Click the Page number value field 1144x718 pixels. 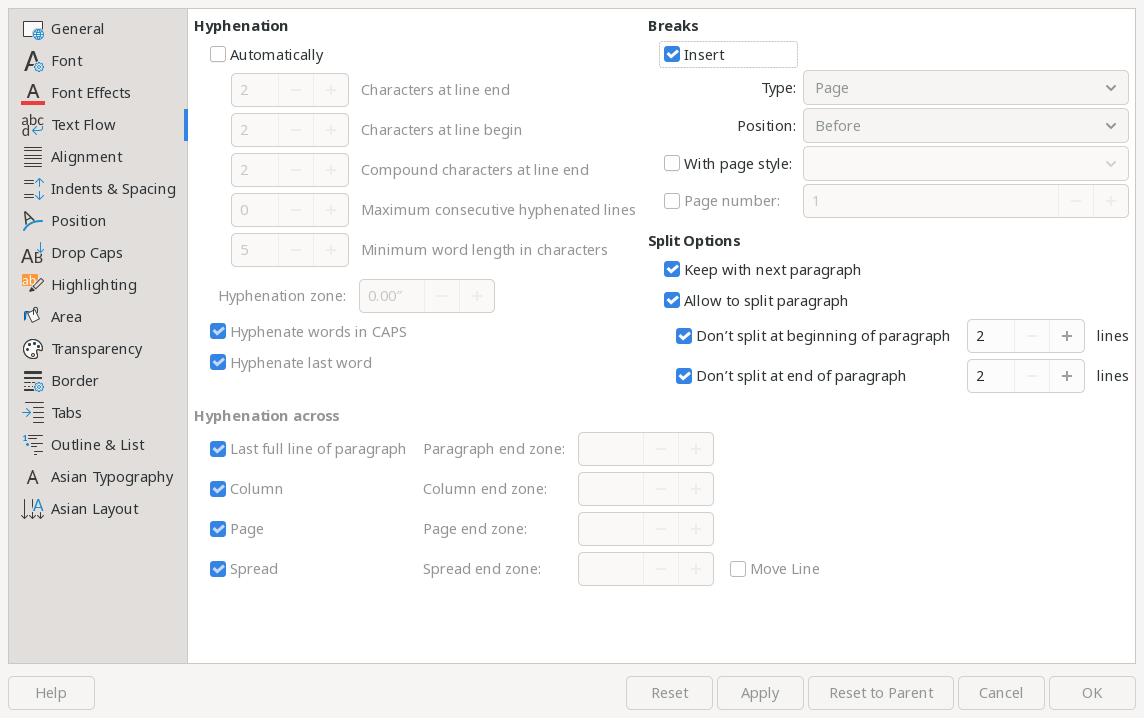coord(931,201)
